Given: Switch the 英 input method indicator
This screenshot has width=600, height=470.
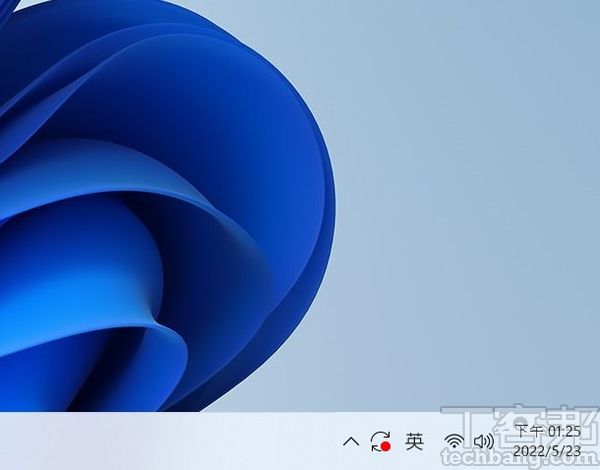Looking at the screenshot, I should (414, 440).
